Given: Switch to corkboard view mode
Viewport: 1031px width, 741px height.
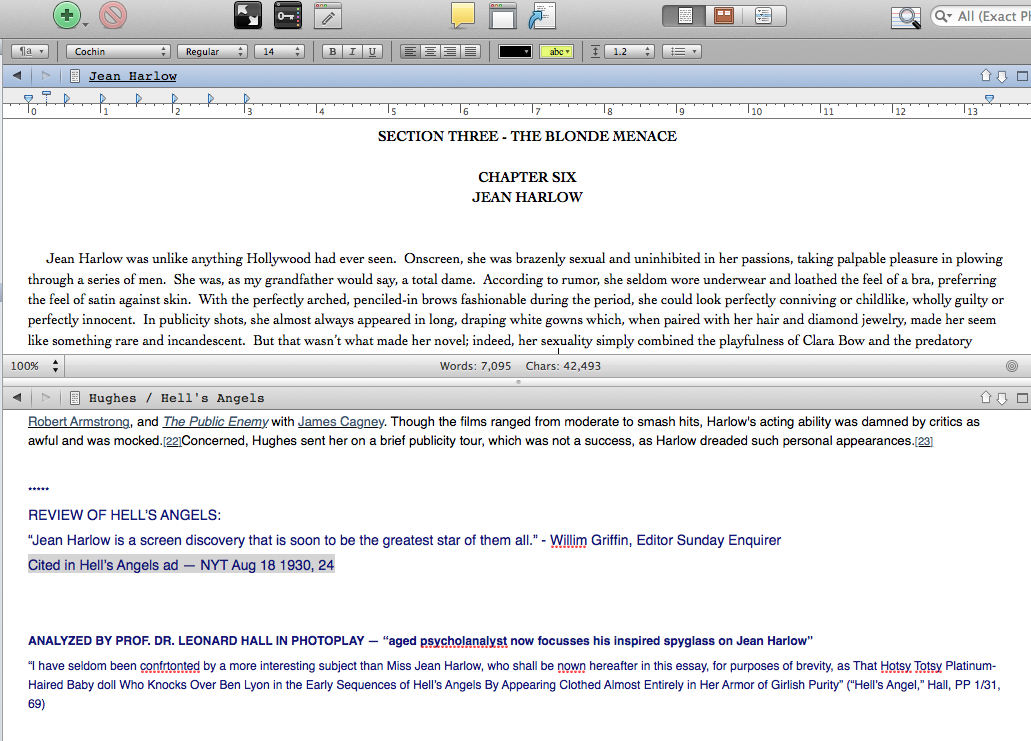Looking at the screenshot, I should 724,16.
